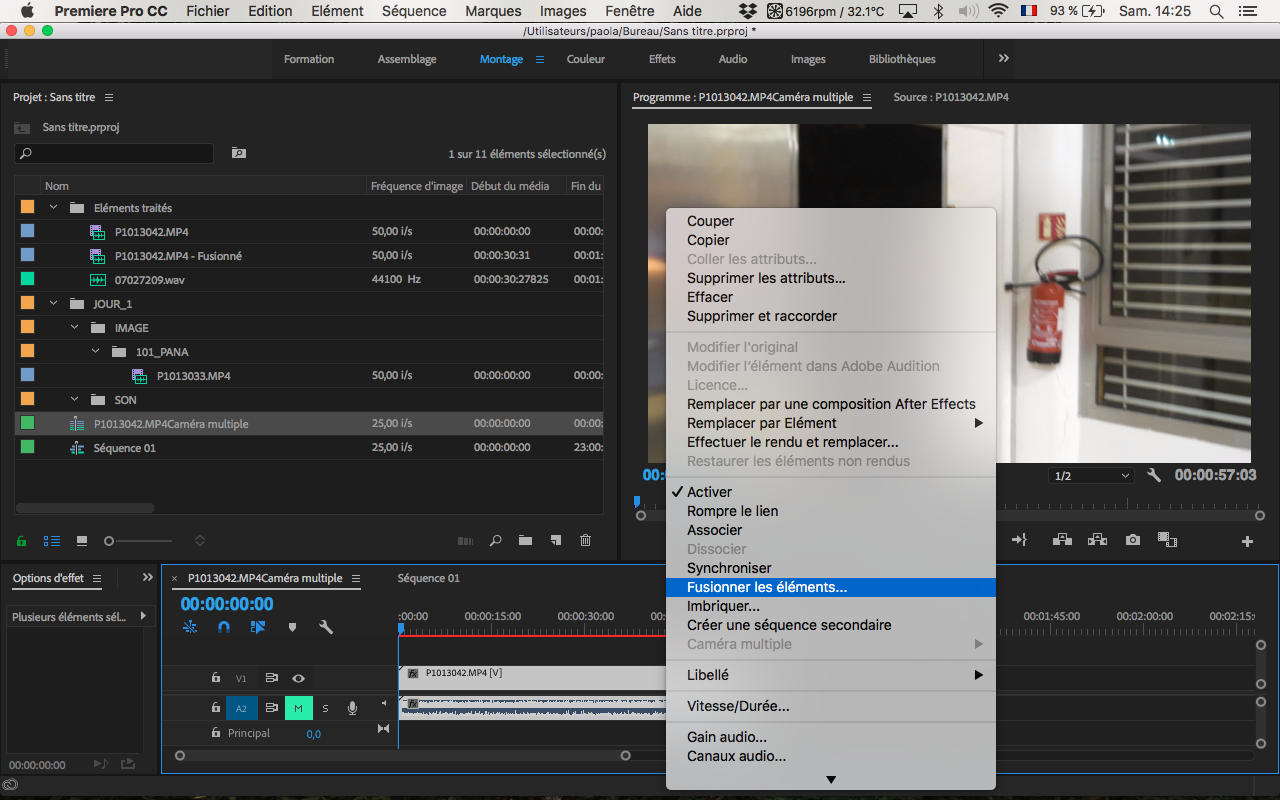Open the Libellé submenu

click(x=831, y=675)
